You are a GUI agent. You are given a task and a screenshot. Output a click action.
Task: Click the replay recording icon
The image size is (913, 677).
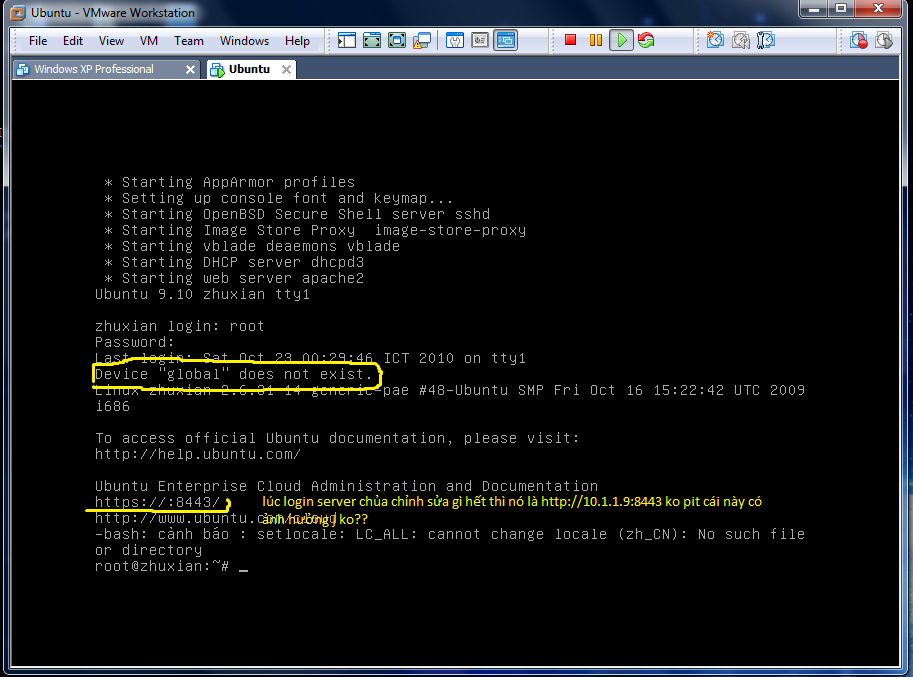(x=884, y=40)
